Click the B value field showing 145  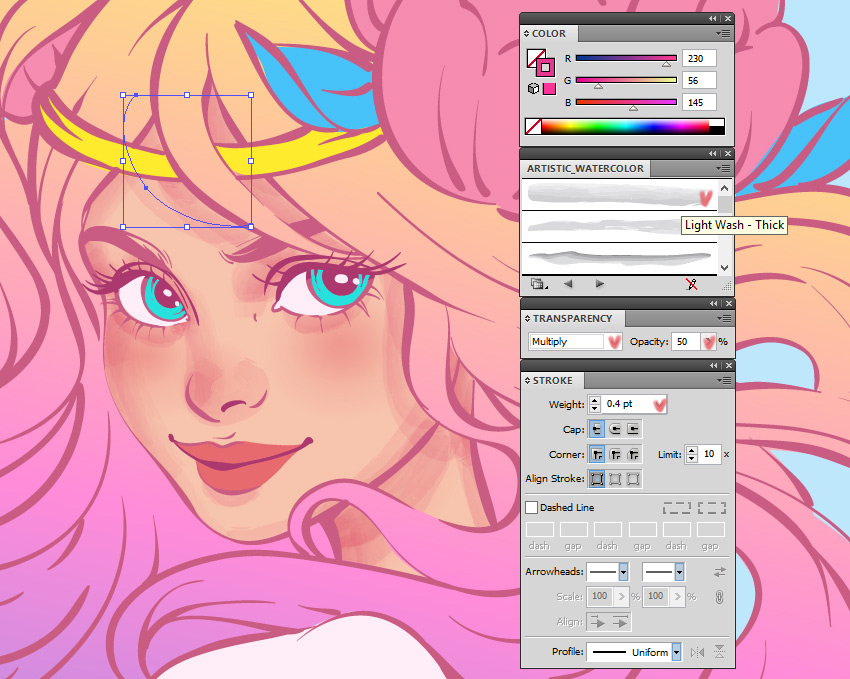coord(699,102)
